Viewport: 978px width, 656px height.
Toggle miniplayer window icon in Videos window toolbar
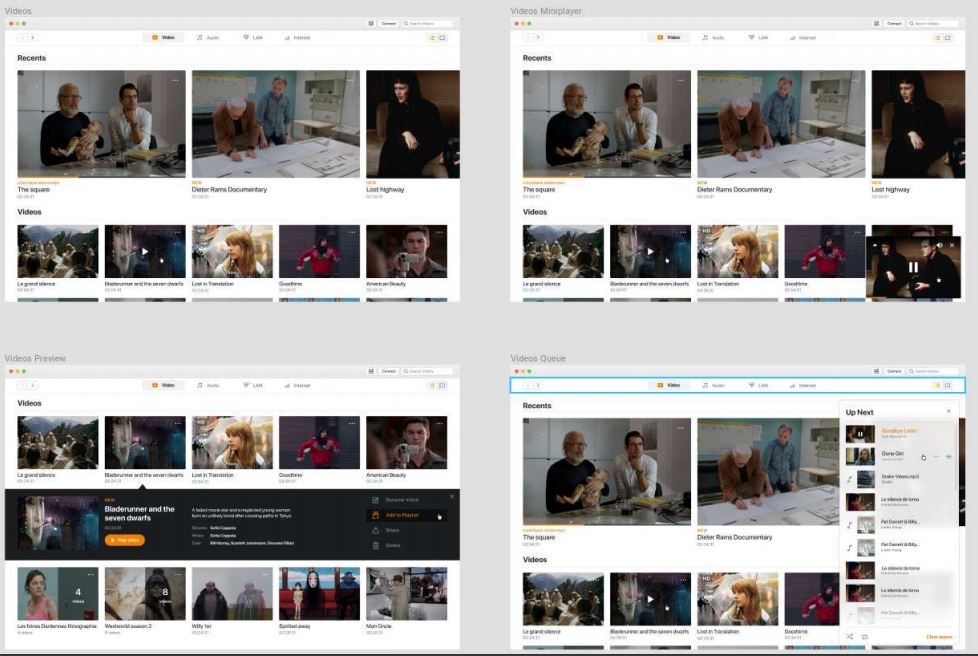(x=442, y=38)
